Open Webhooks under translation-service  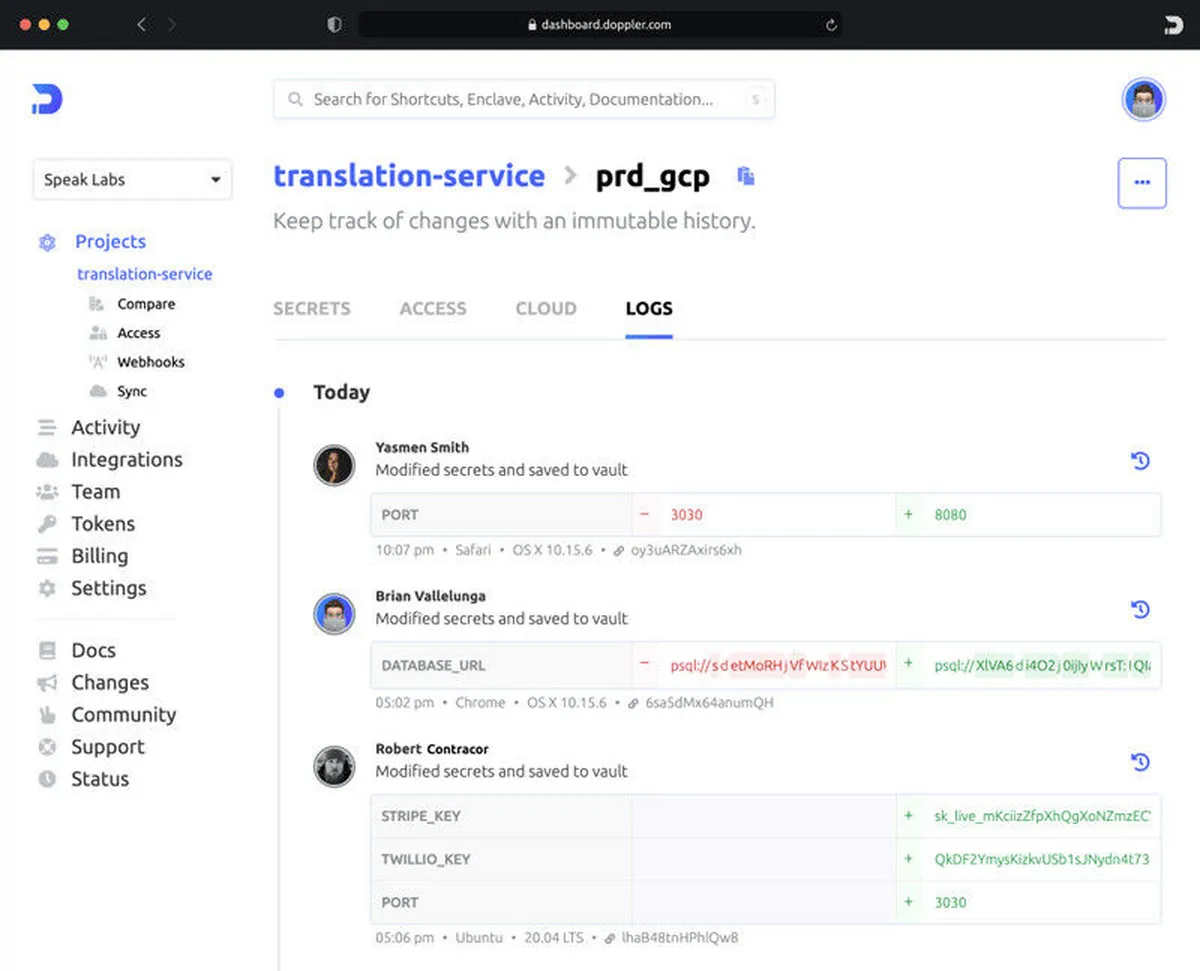[x=151, y=362]
